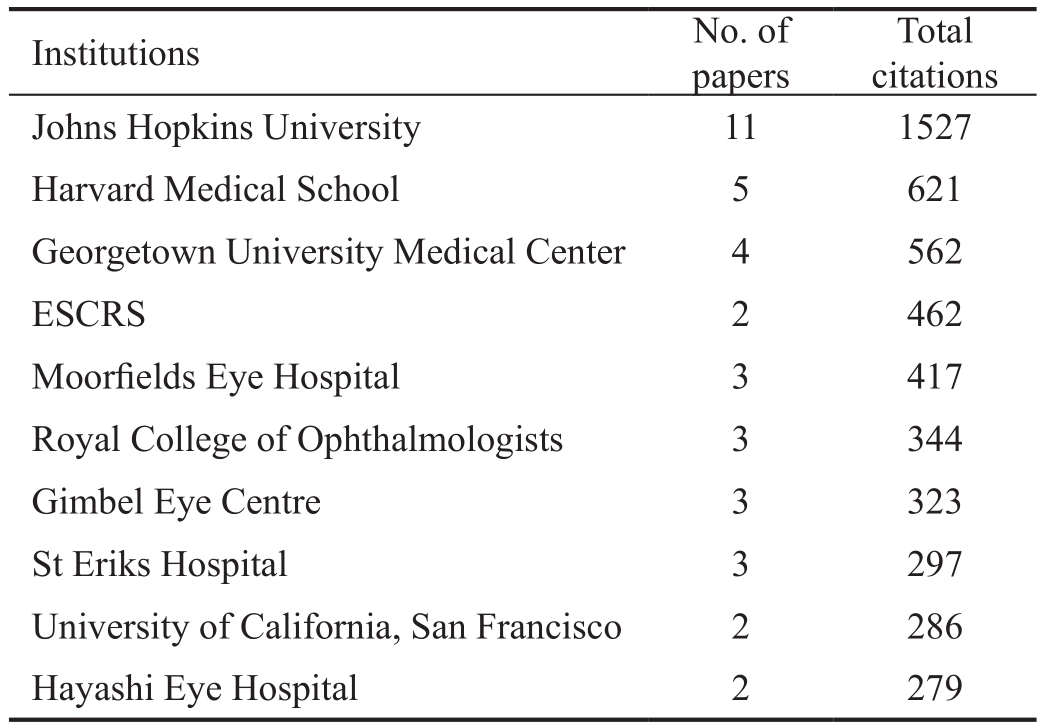Screen dimensions: 1042x728
Task: Select Harvard Medical School text
Action: (215, 189)
